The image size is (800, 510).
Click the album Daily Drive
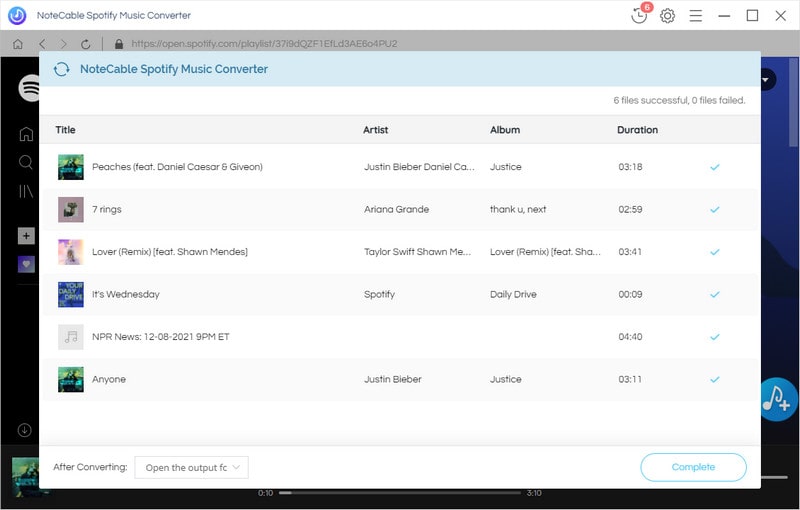click(513, 294)
